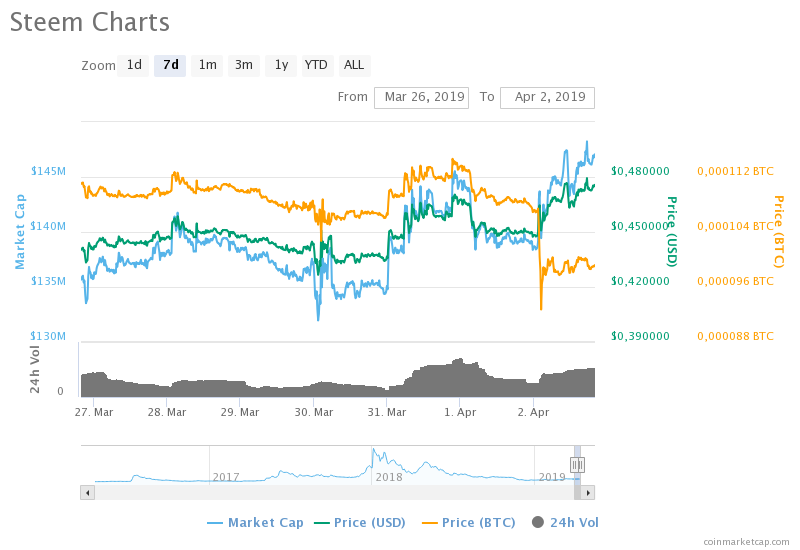Click the 0,000096 BTC label
Screen dimensions: 800x550
point(735,281)
